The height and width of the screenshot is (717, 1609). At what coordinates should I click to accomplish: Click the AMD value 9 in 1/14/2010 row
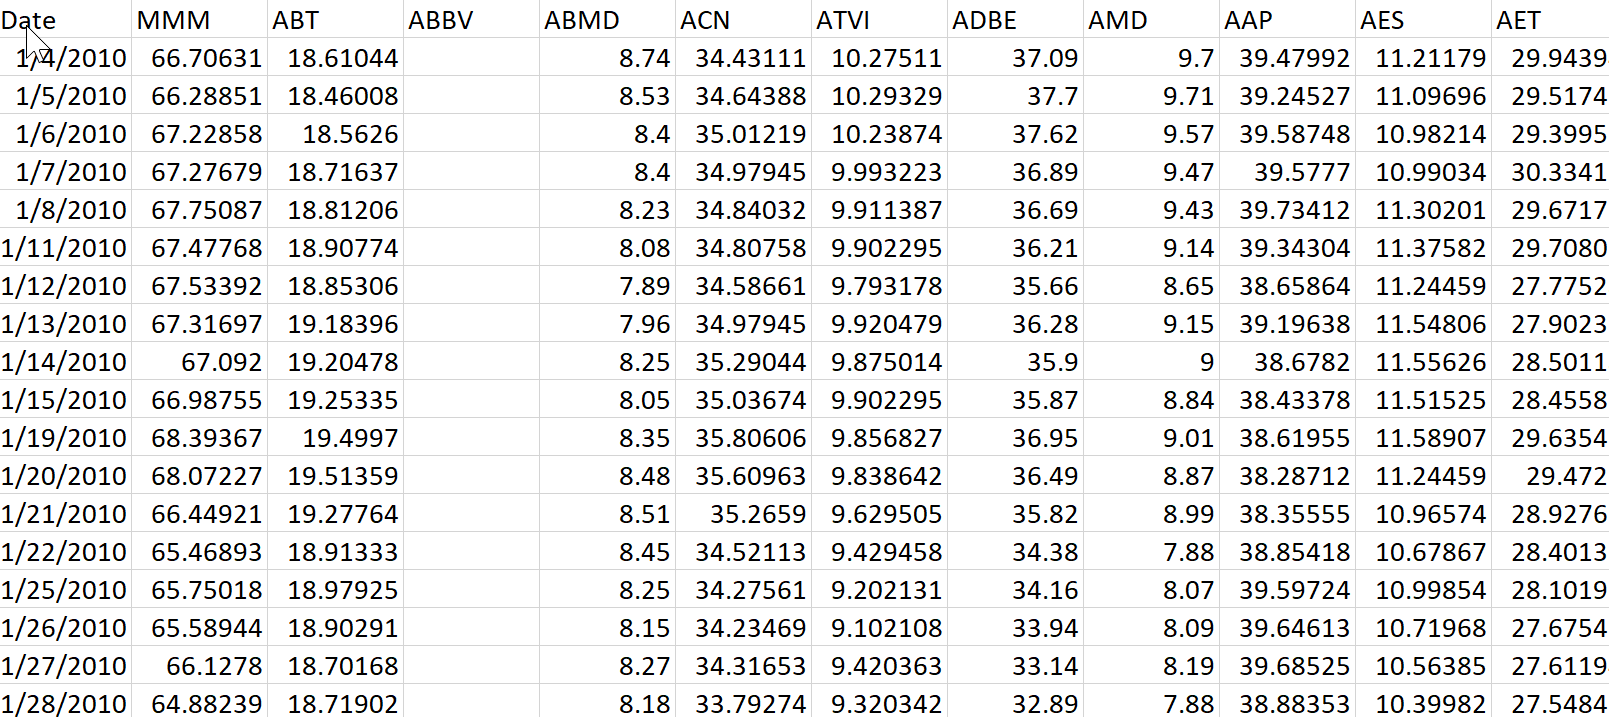point(1151,362)
